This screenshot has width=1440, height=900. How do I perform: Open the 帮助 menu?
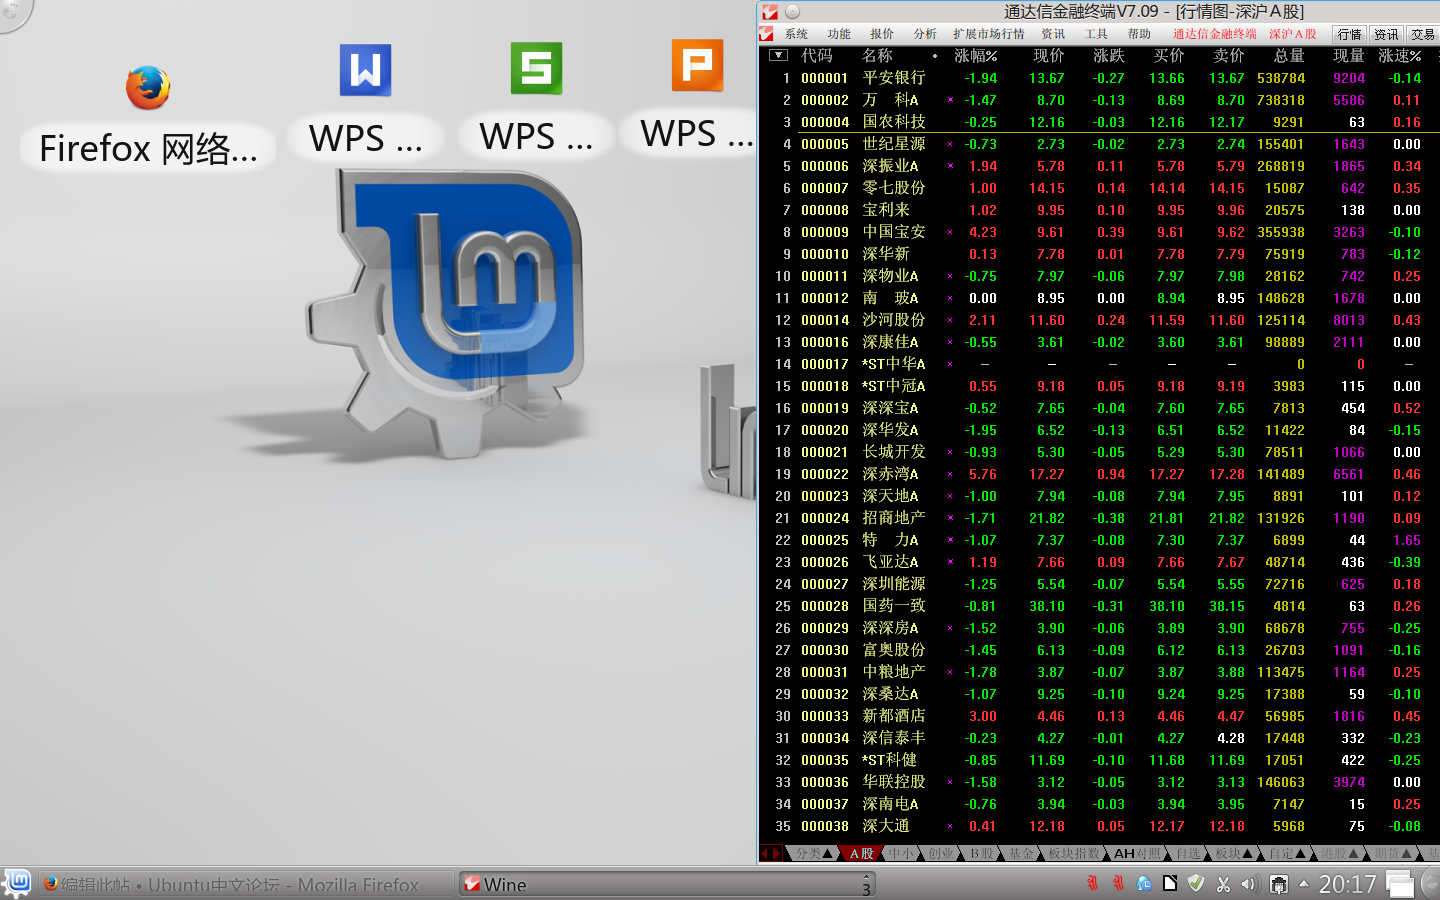pos(1139,34)
